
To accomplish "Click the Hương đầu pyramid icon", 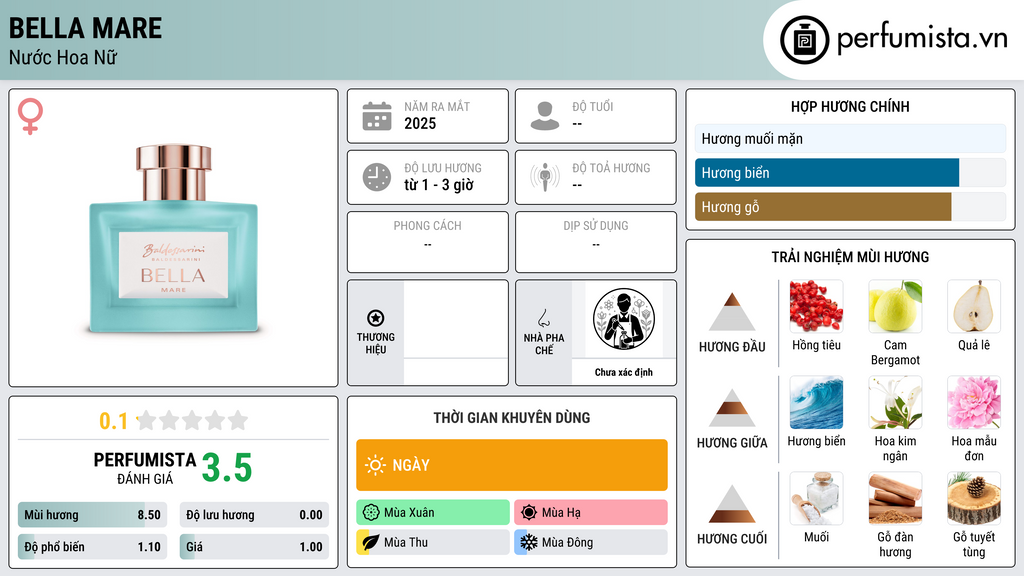I will click(x=732, y=312).
